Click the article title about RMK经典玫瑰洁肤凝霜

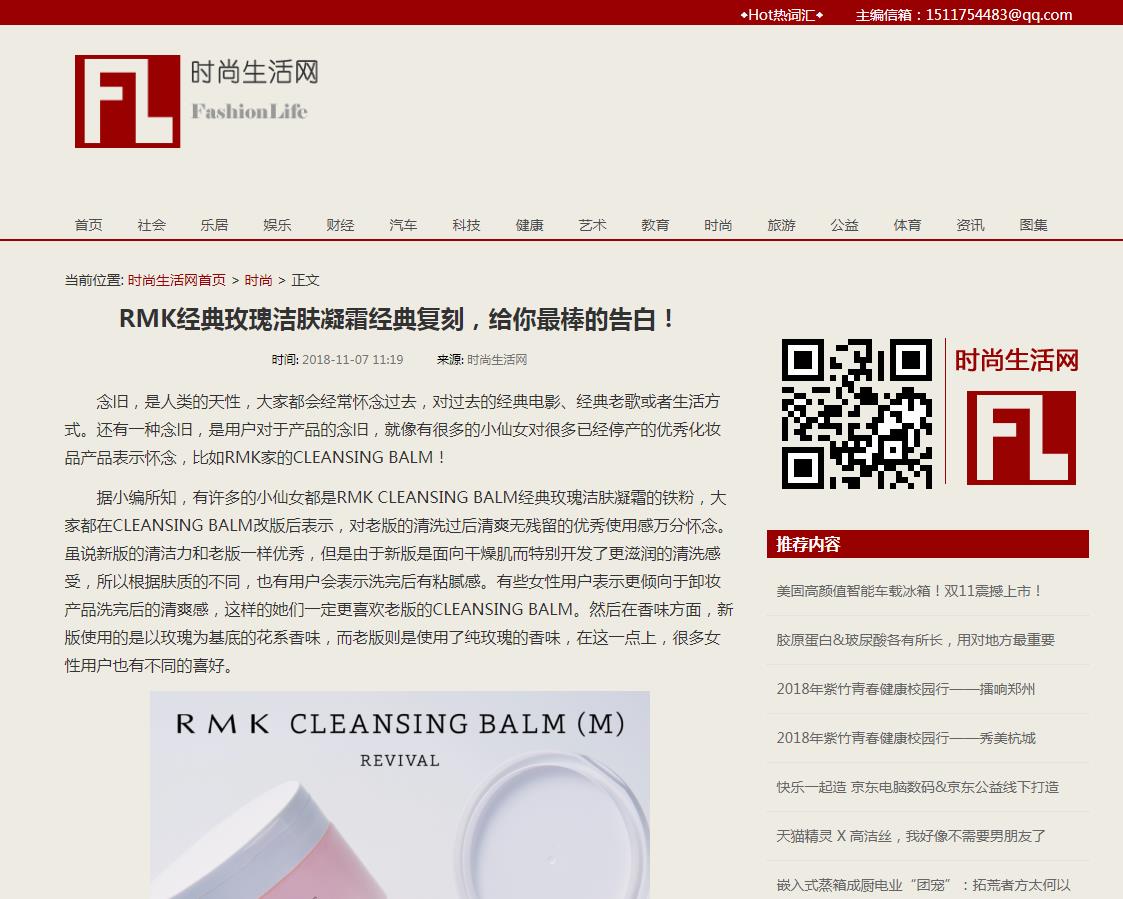pyautogui.click(x=397, y=319)
